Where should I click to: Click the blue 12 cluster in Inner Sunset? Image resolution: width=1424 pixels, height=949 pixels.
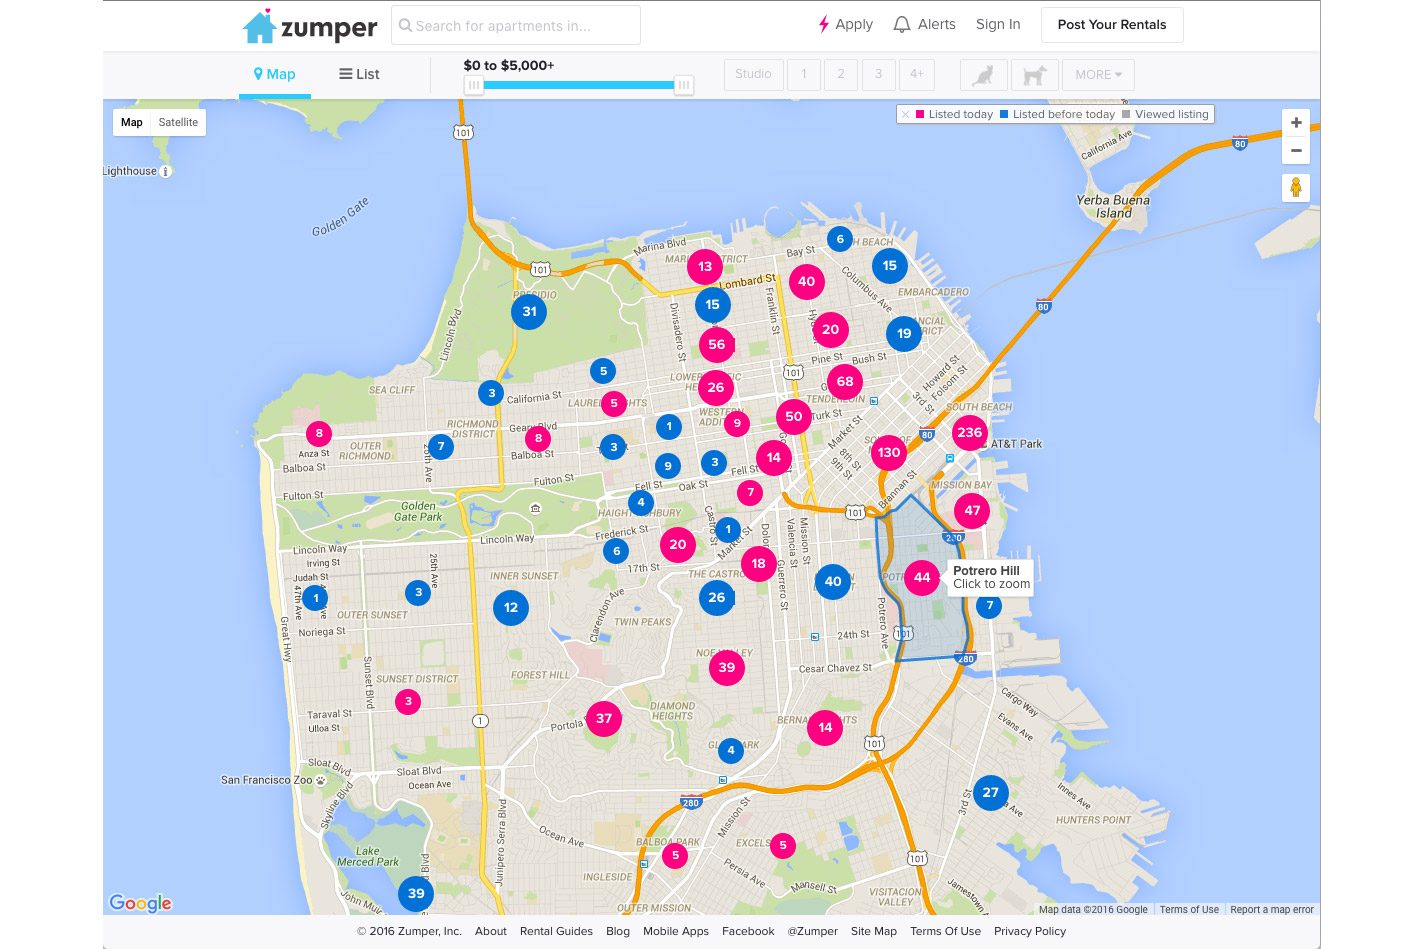[511, 607]
